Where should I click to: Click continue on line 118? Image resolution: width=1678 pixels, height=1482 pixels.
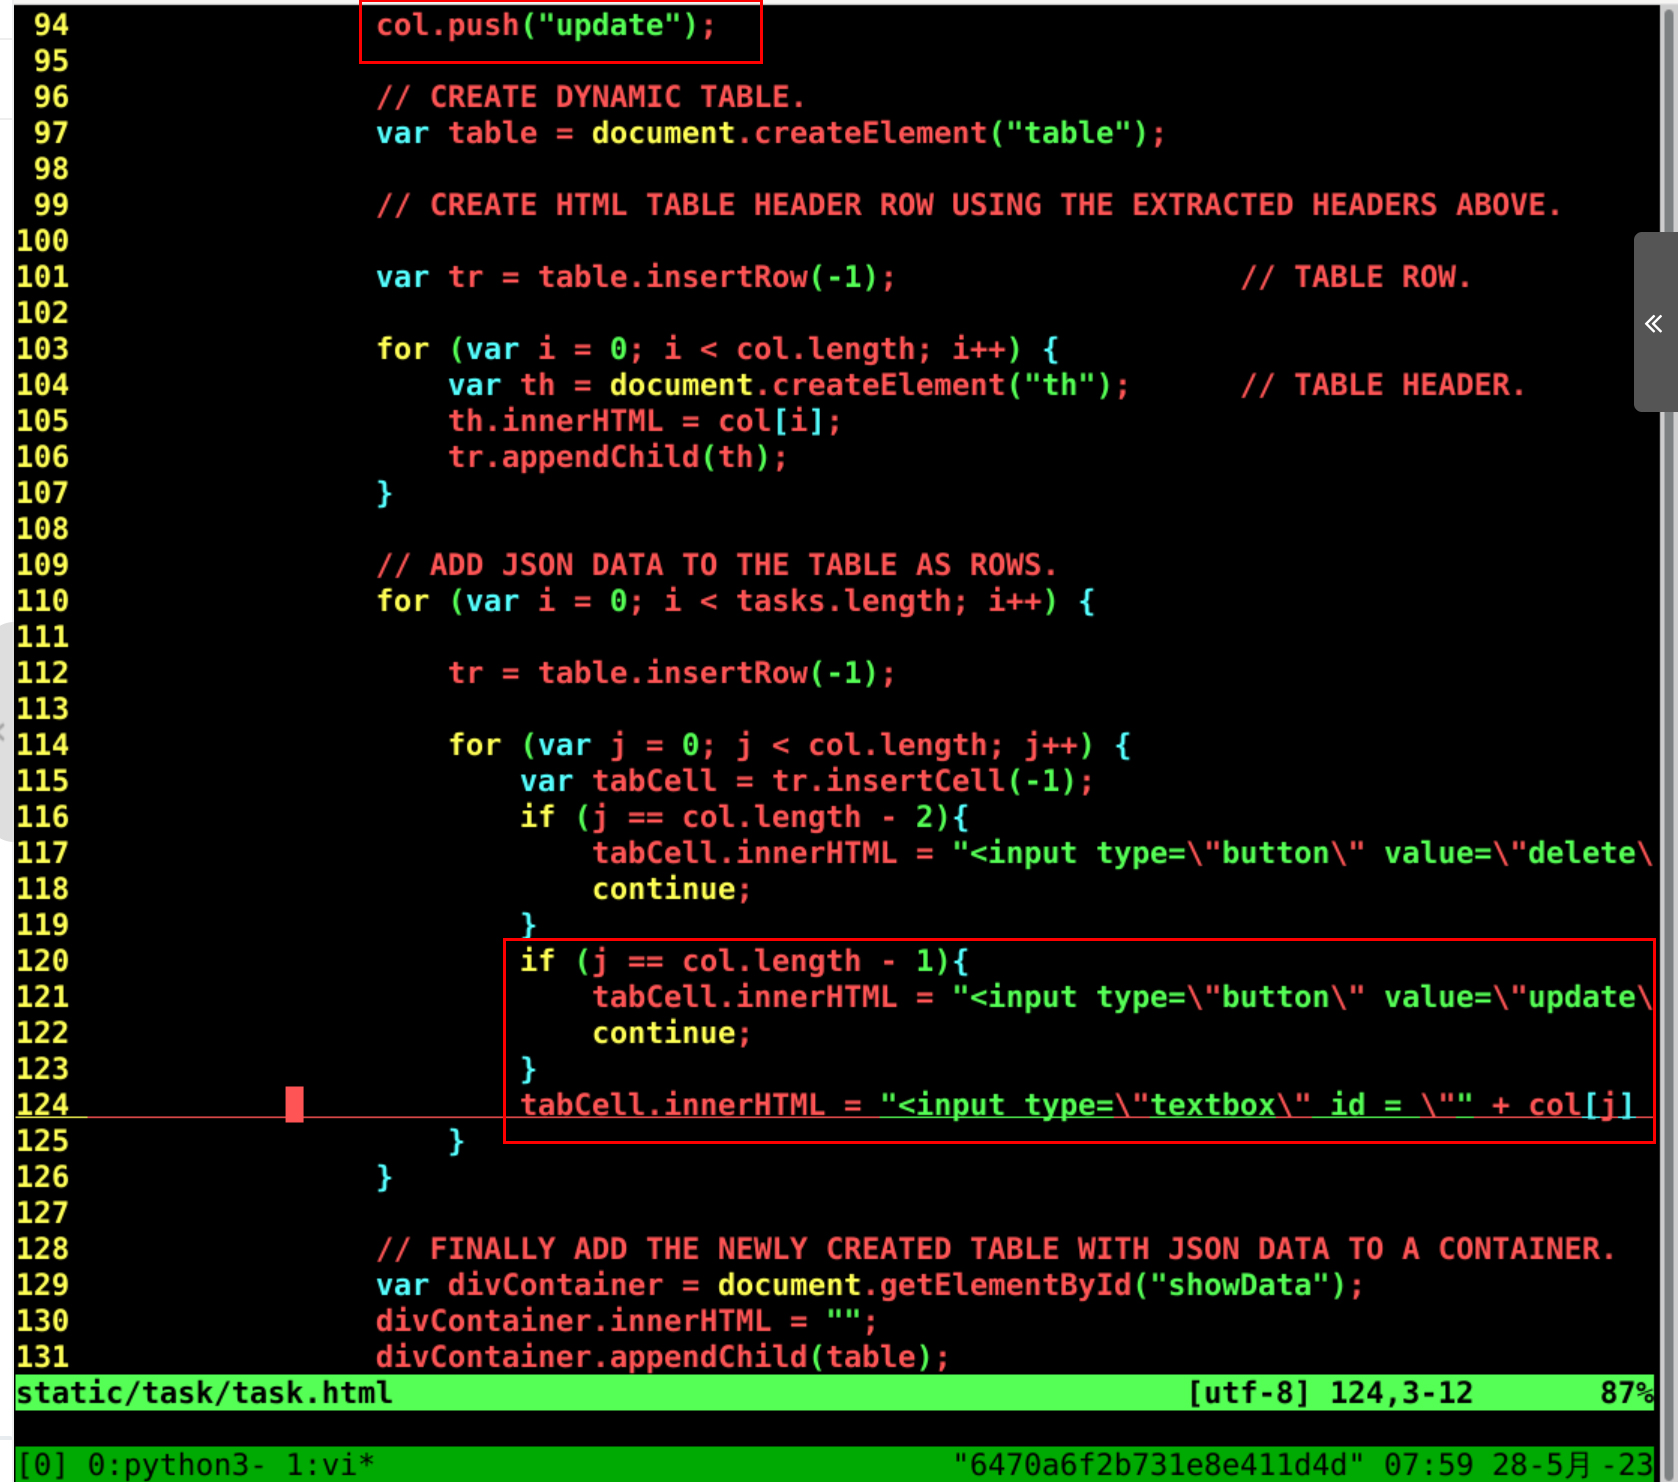pos(671,889)
